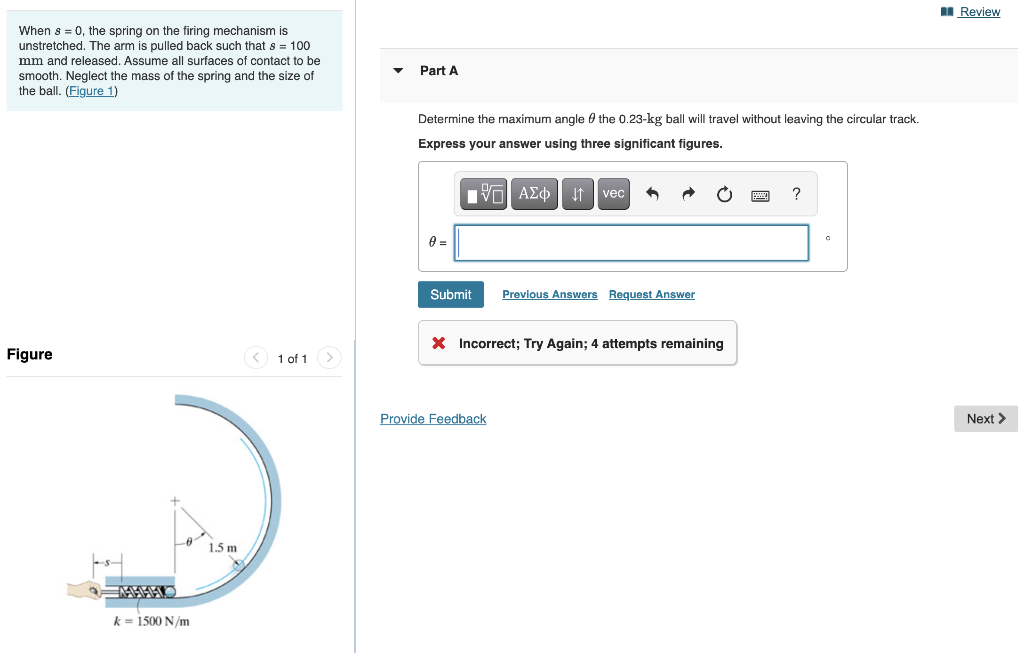Reset the answer field with the refresh icon
Screen dimensions: 1024x653
723,193
